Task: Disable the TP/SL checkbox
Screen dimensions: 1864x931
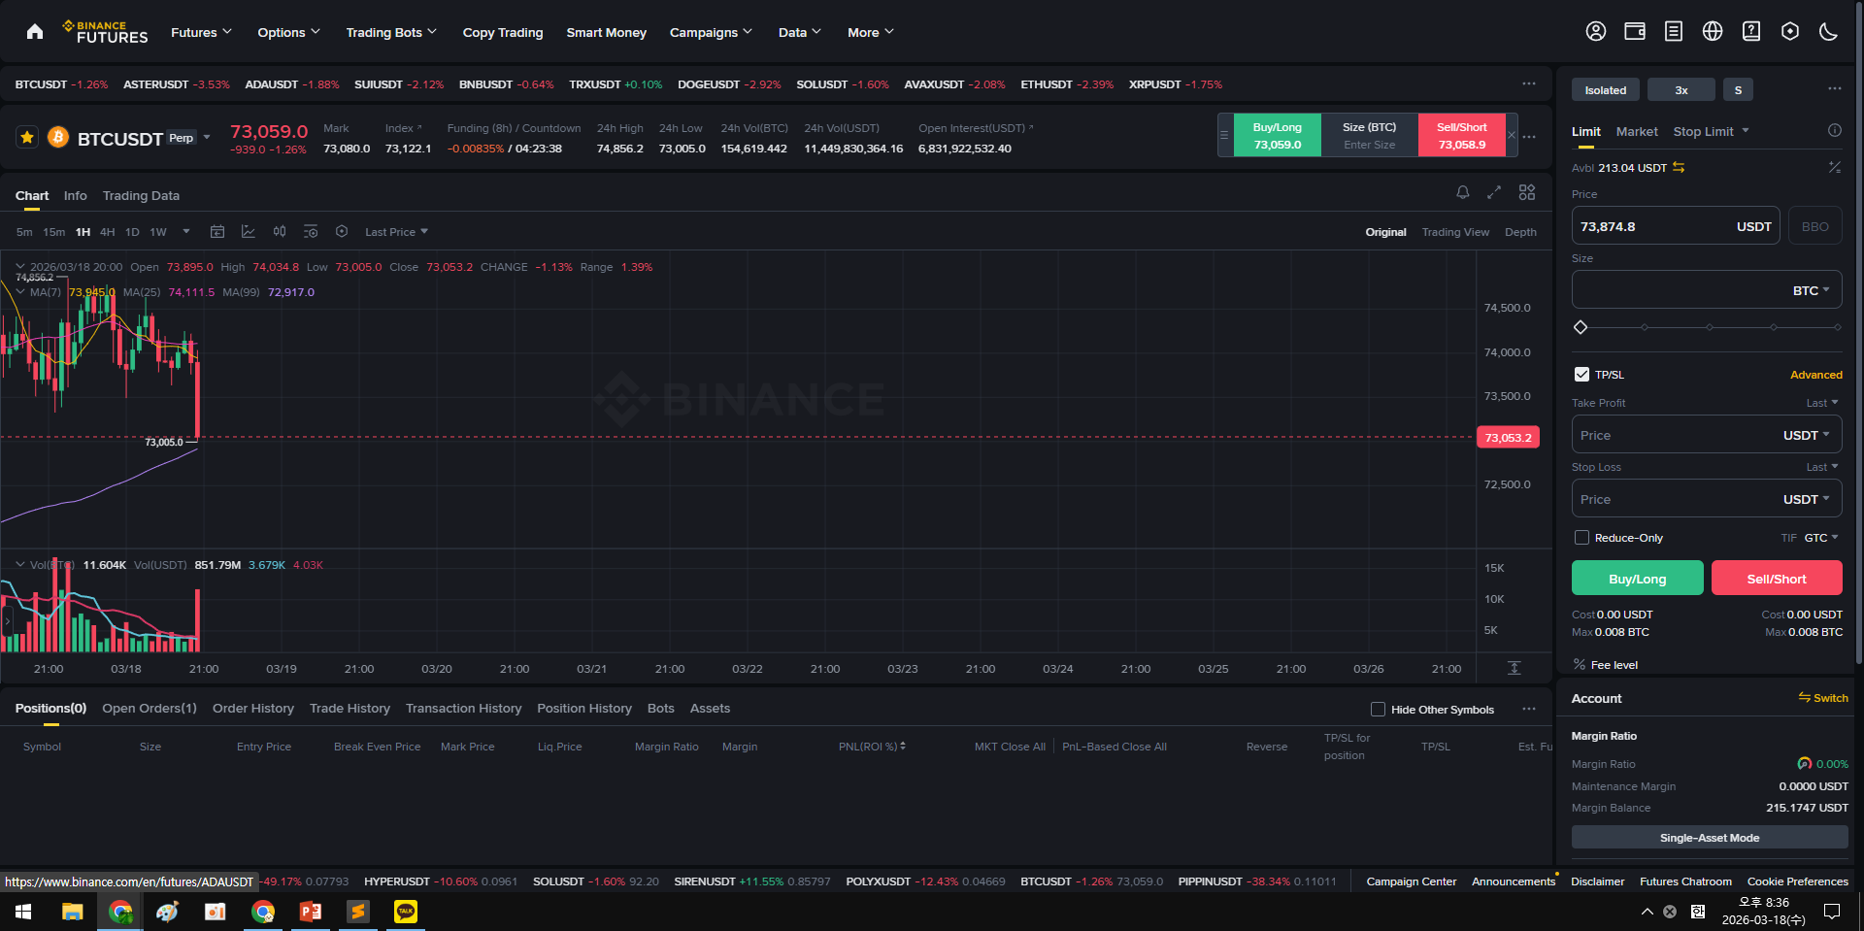Action: click(x=1582, y=375)
